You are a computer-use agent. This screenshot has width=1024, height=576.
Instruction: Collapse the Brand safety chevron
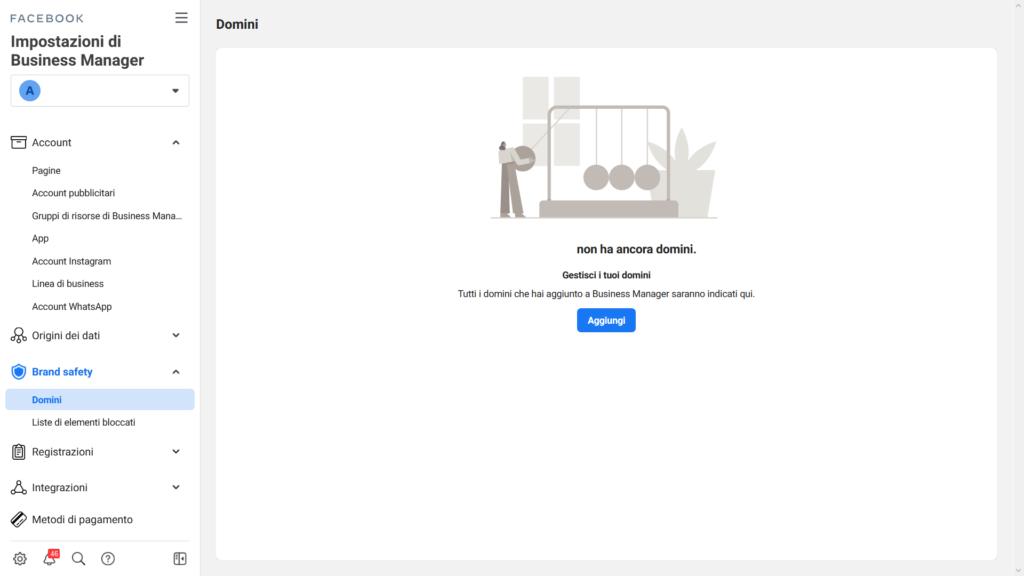[176, 372]
